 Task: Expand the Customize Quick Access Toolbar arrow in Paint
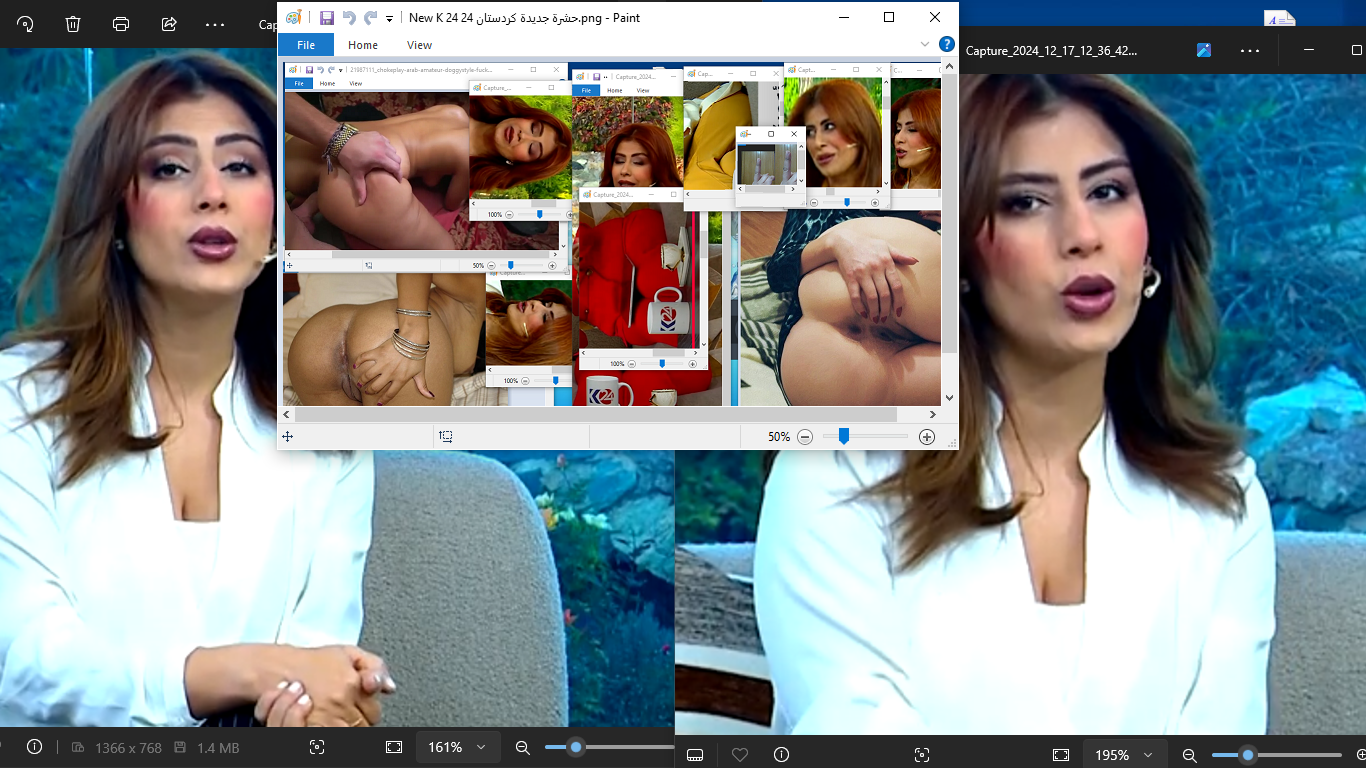click(389, 18)
